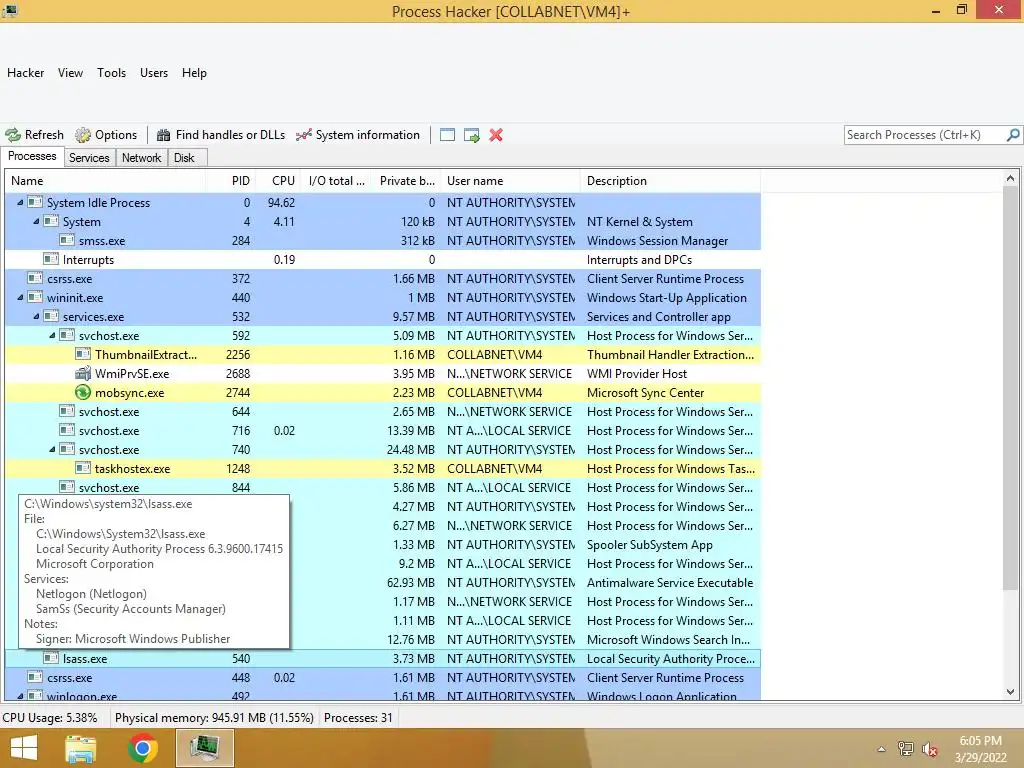Click the Physical memory status entry
This screenshot has height=768, width=1024.
tap(214, 718)
